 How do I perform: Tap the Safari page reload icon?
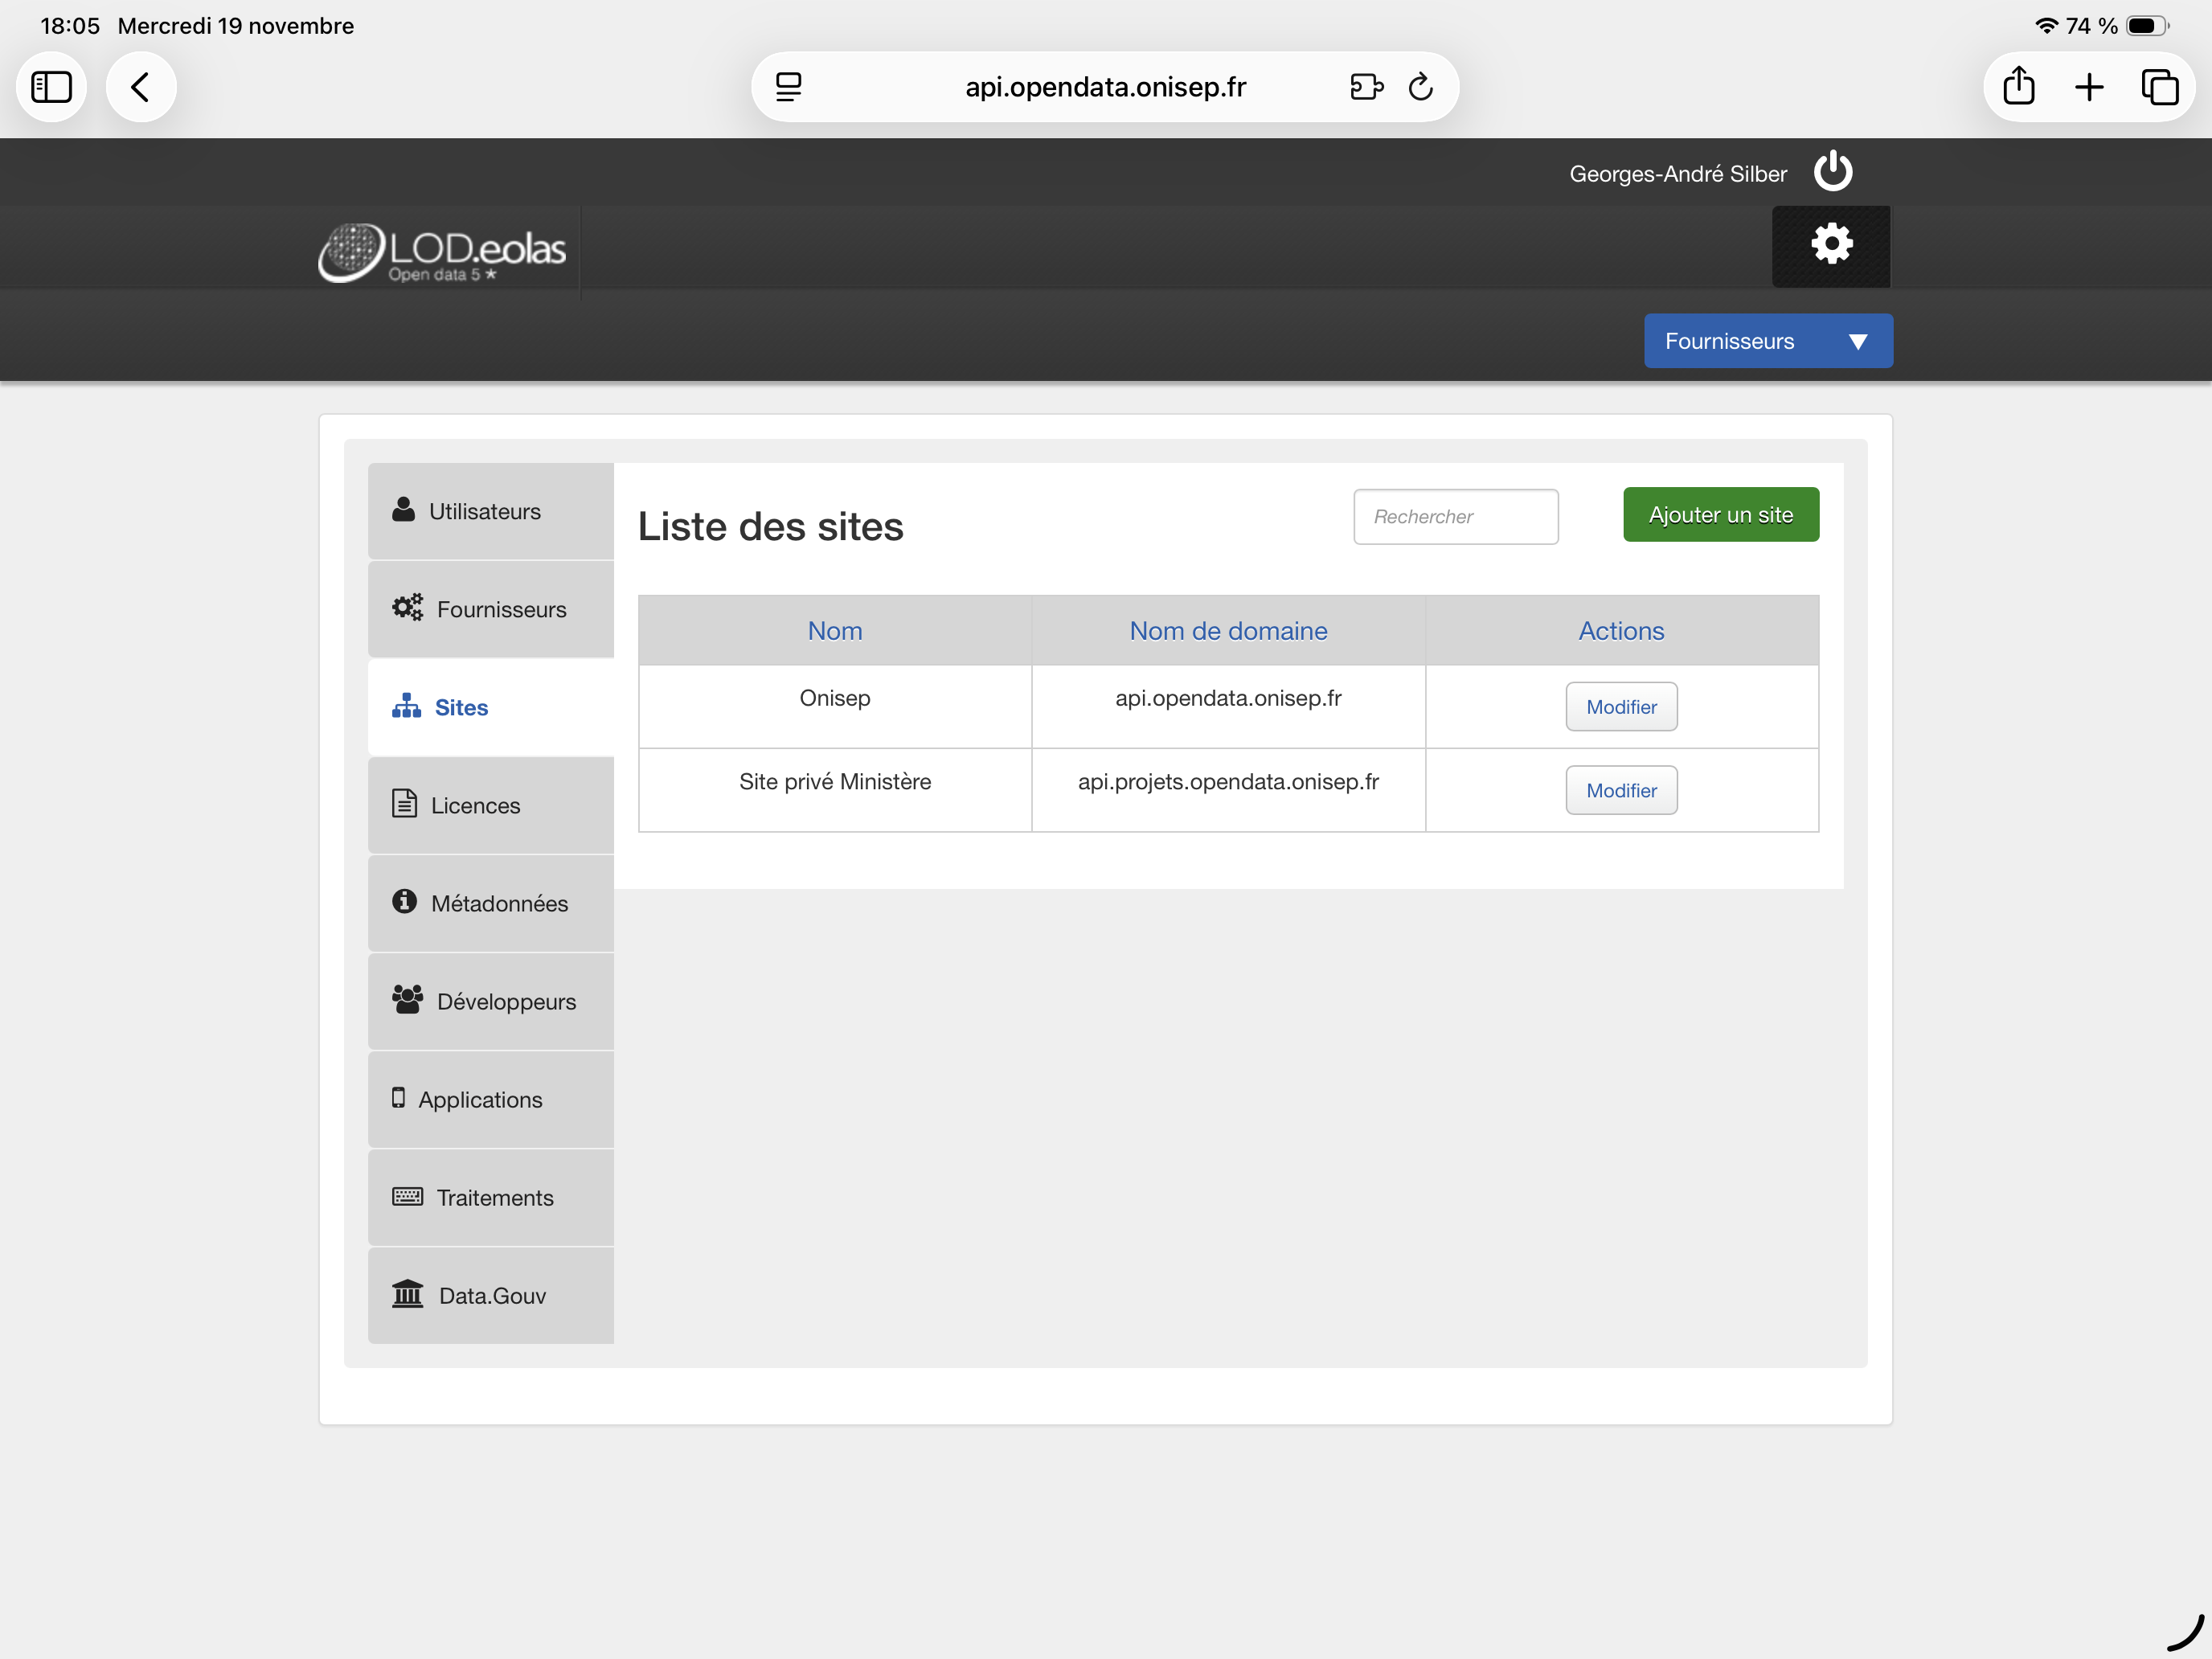(x=1420, y=87)
